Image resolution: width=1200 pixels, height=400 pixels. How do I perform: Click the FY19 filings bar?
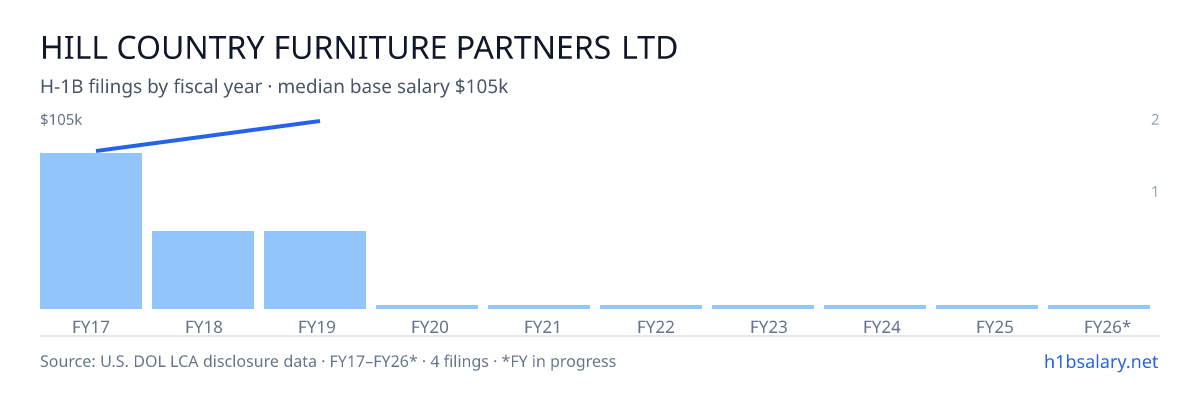point(315,270)
